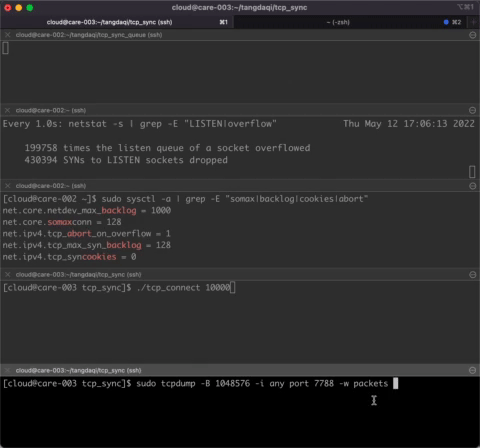The image size is (480, 448).
Task: Open menu for tcp_sync_queue pane
Action: [472, 35]
